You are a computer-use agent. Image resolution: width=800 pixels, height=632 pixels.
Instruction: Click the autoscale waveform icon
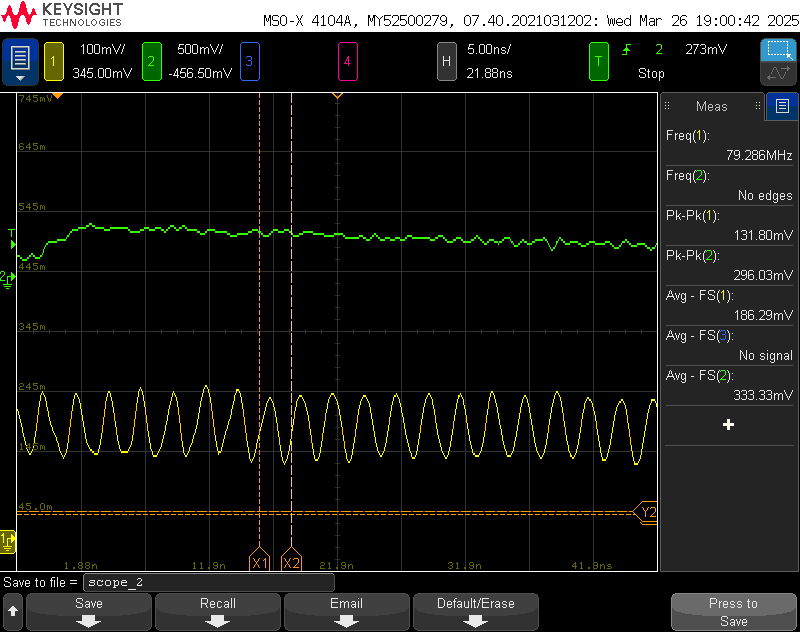[x=778, y=73]
